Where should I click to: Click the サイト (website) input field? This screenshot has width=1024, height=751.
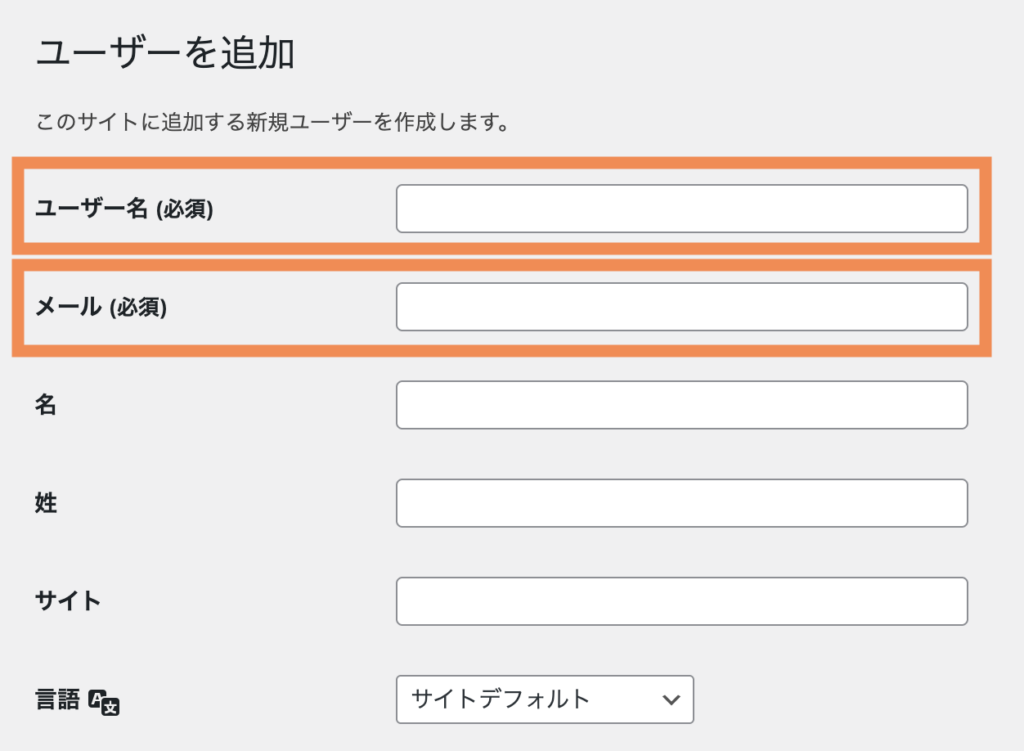[681, 601]
